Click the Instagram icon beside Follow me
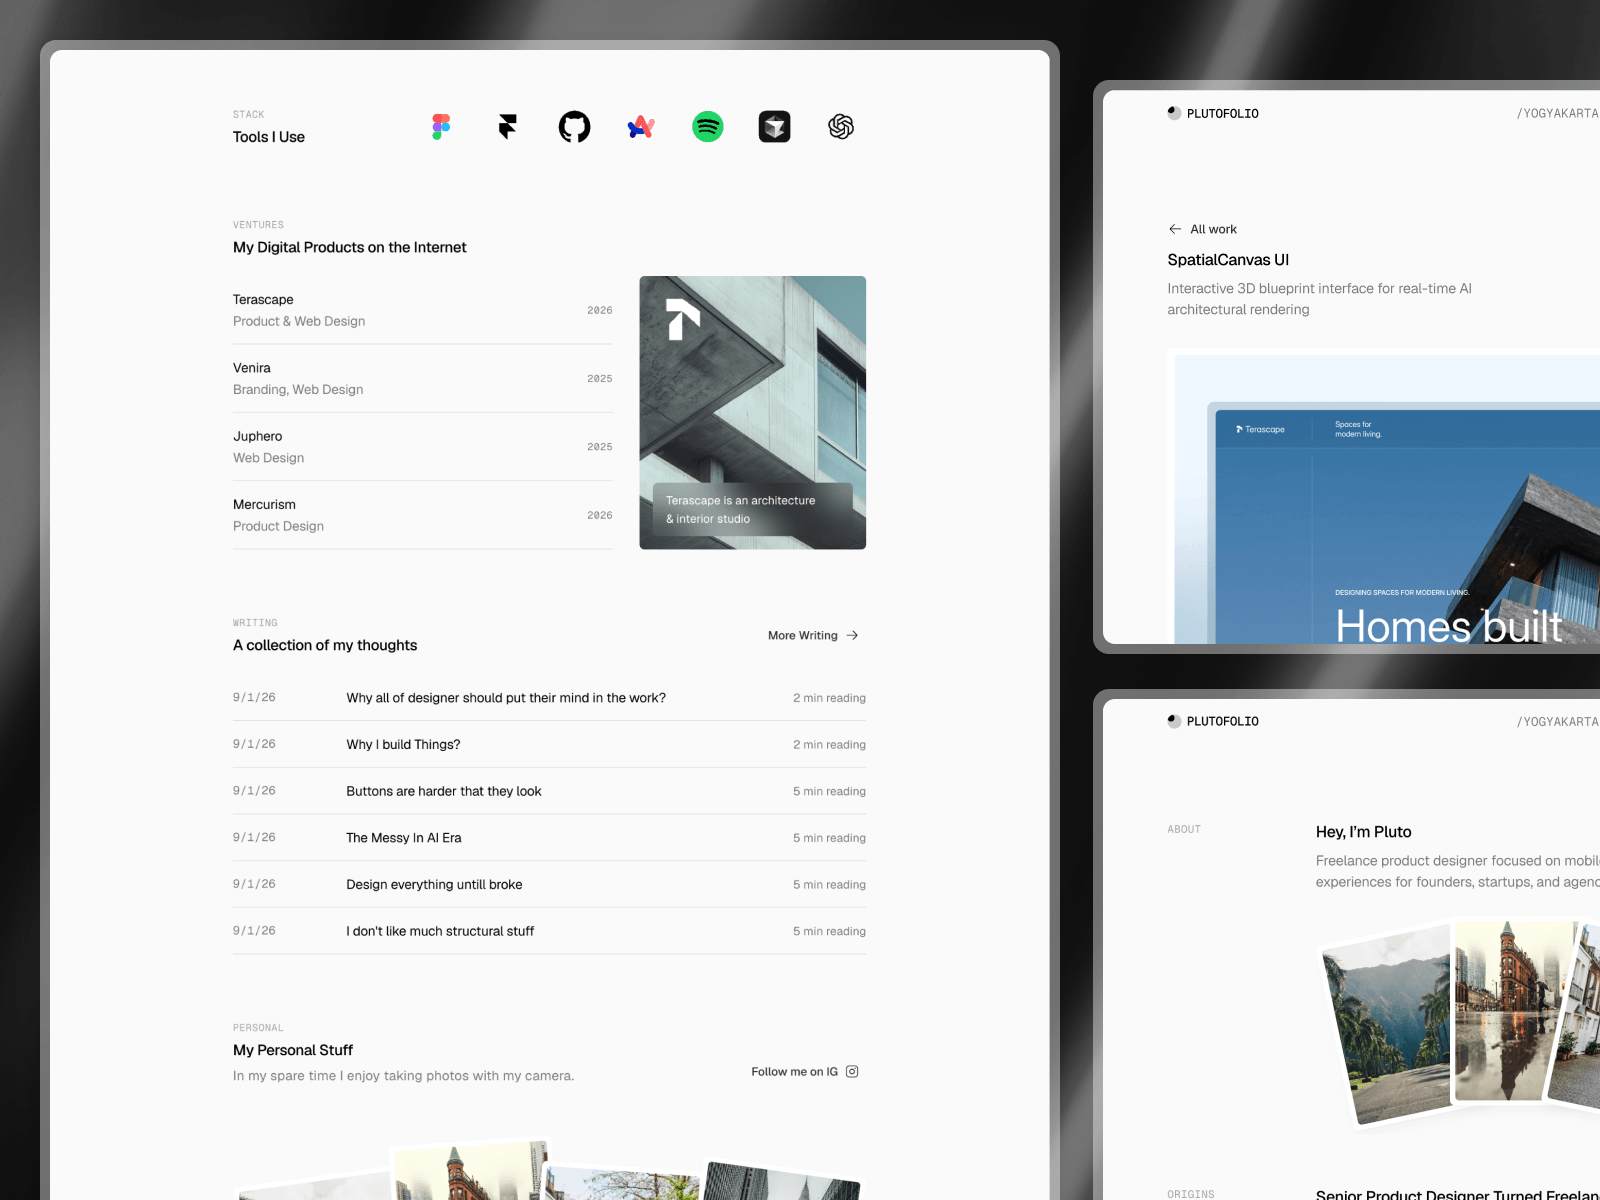Screen dimensions: 1600x1200 (852, 1071)
